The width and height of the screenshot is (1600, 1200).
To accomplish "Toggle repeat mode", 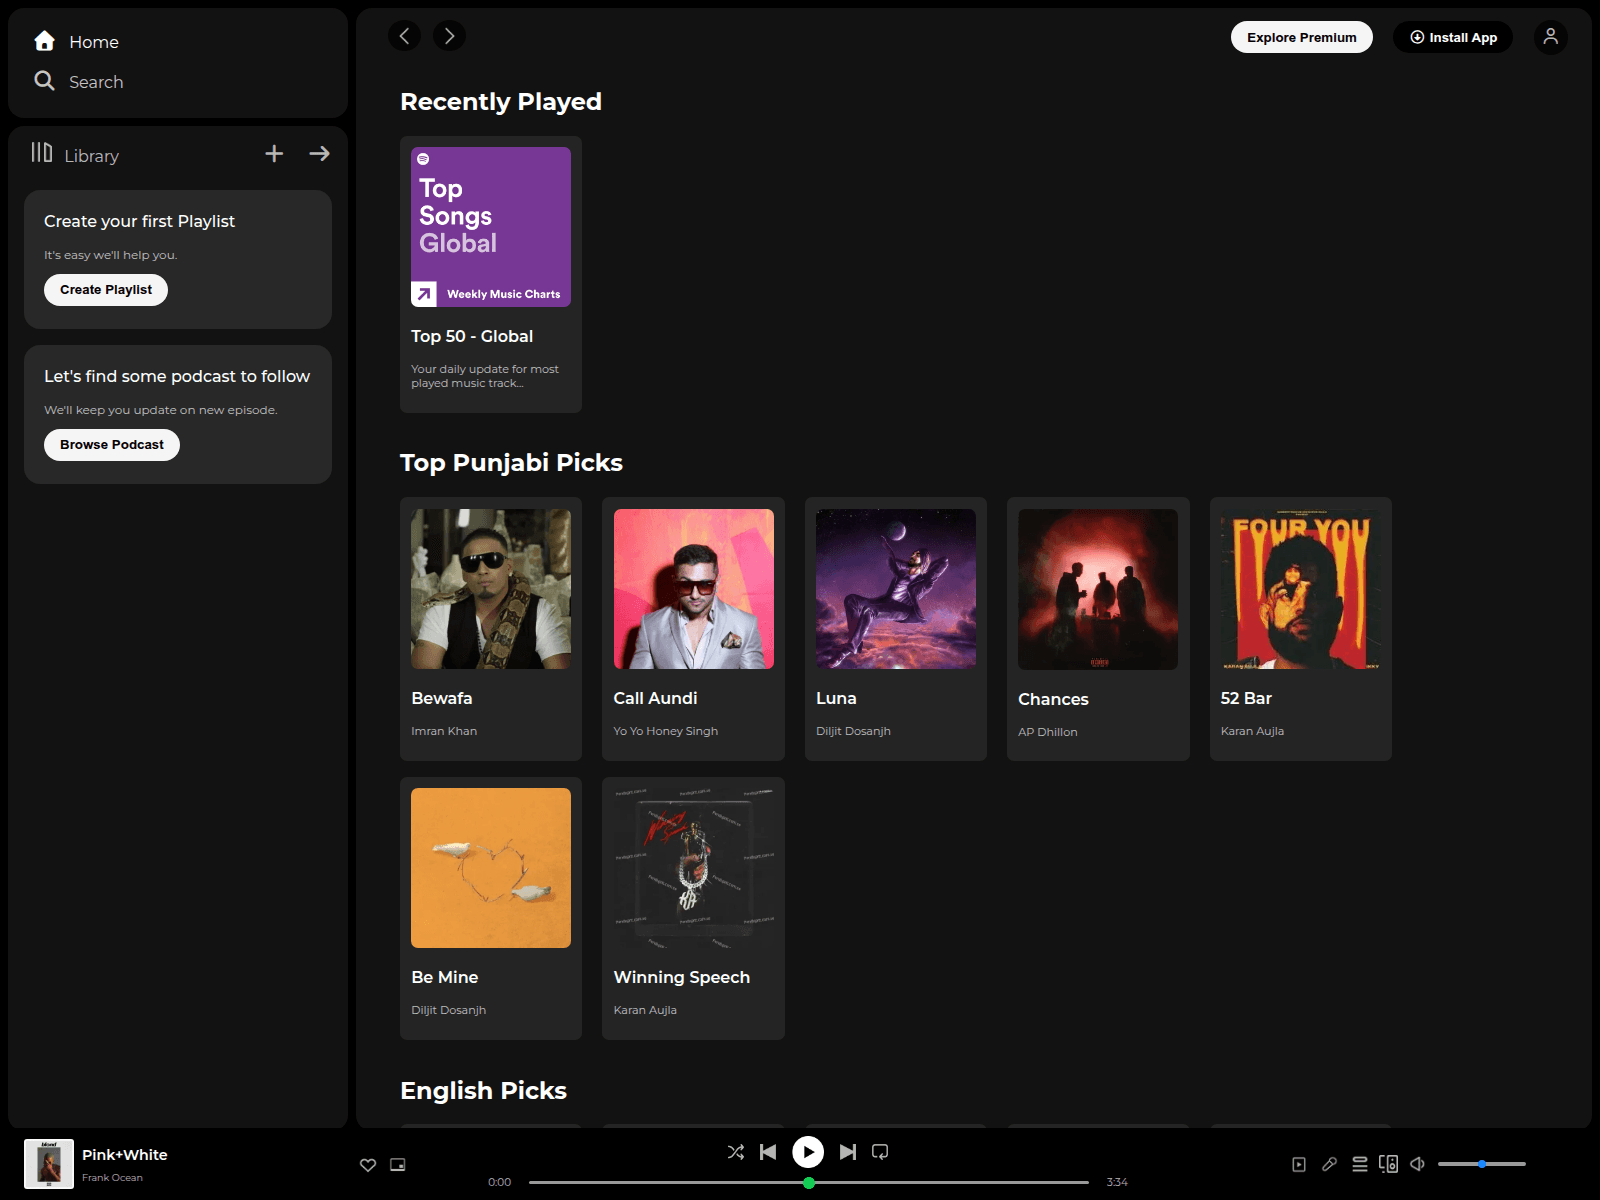I will tap(880, 1152).
